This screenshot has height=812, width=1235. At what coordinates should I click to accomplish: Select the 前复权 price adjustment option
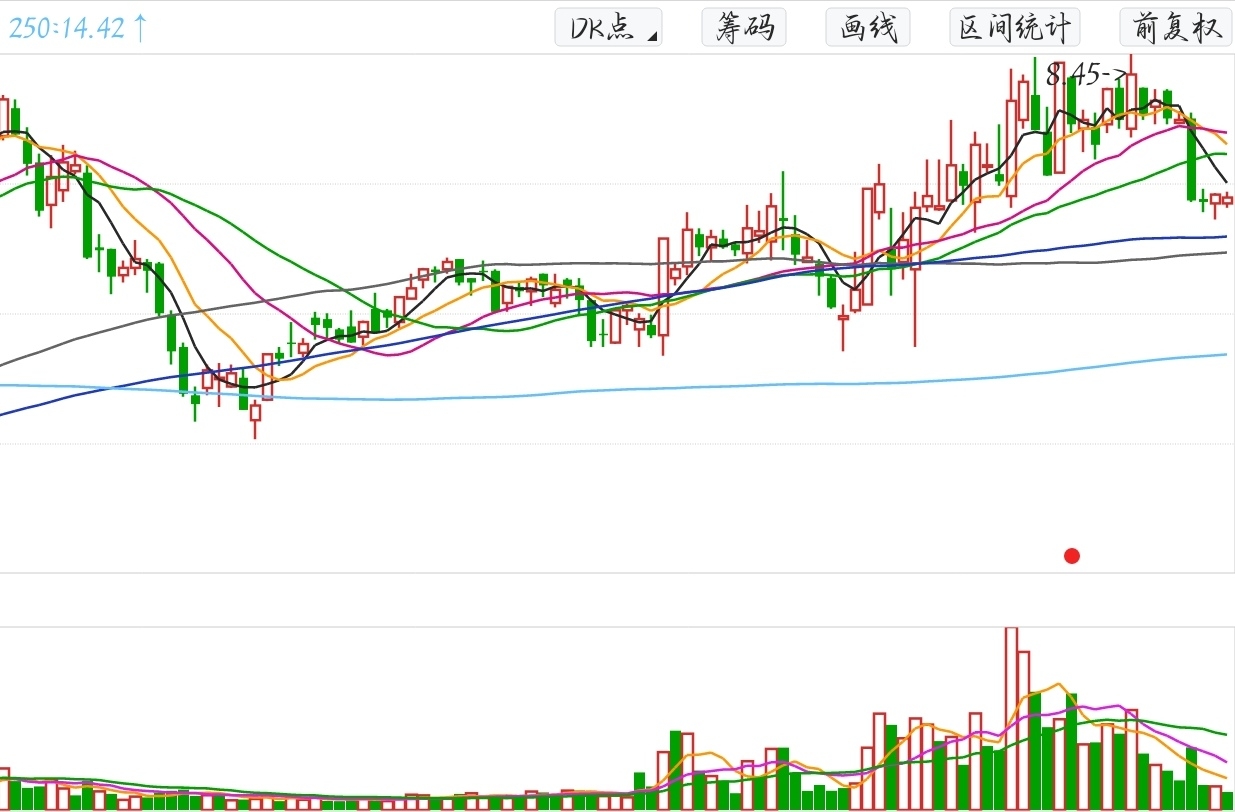(1176, 27)
